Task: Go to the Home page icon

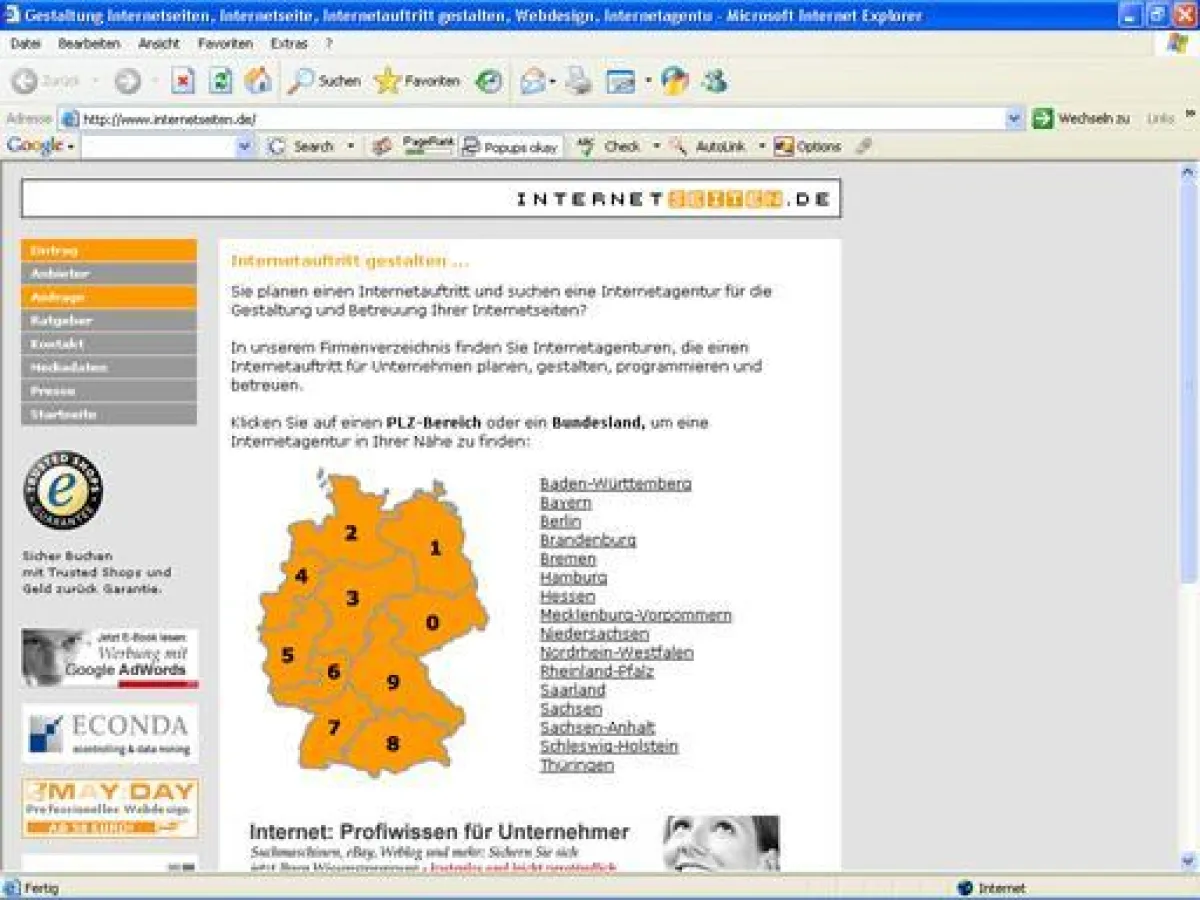Action: [258, 81]
